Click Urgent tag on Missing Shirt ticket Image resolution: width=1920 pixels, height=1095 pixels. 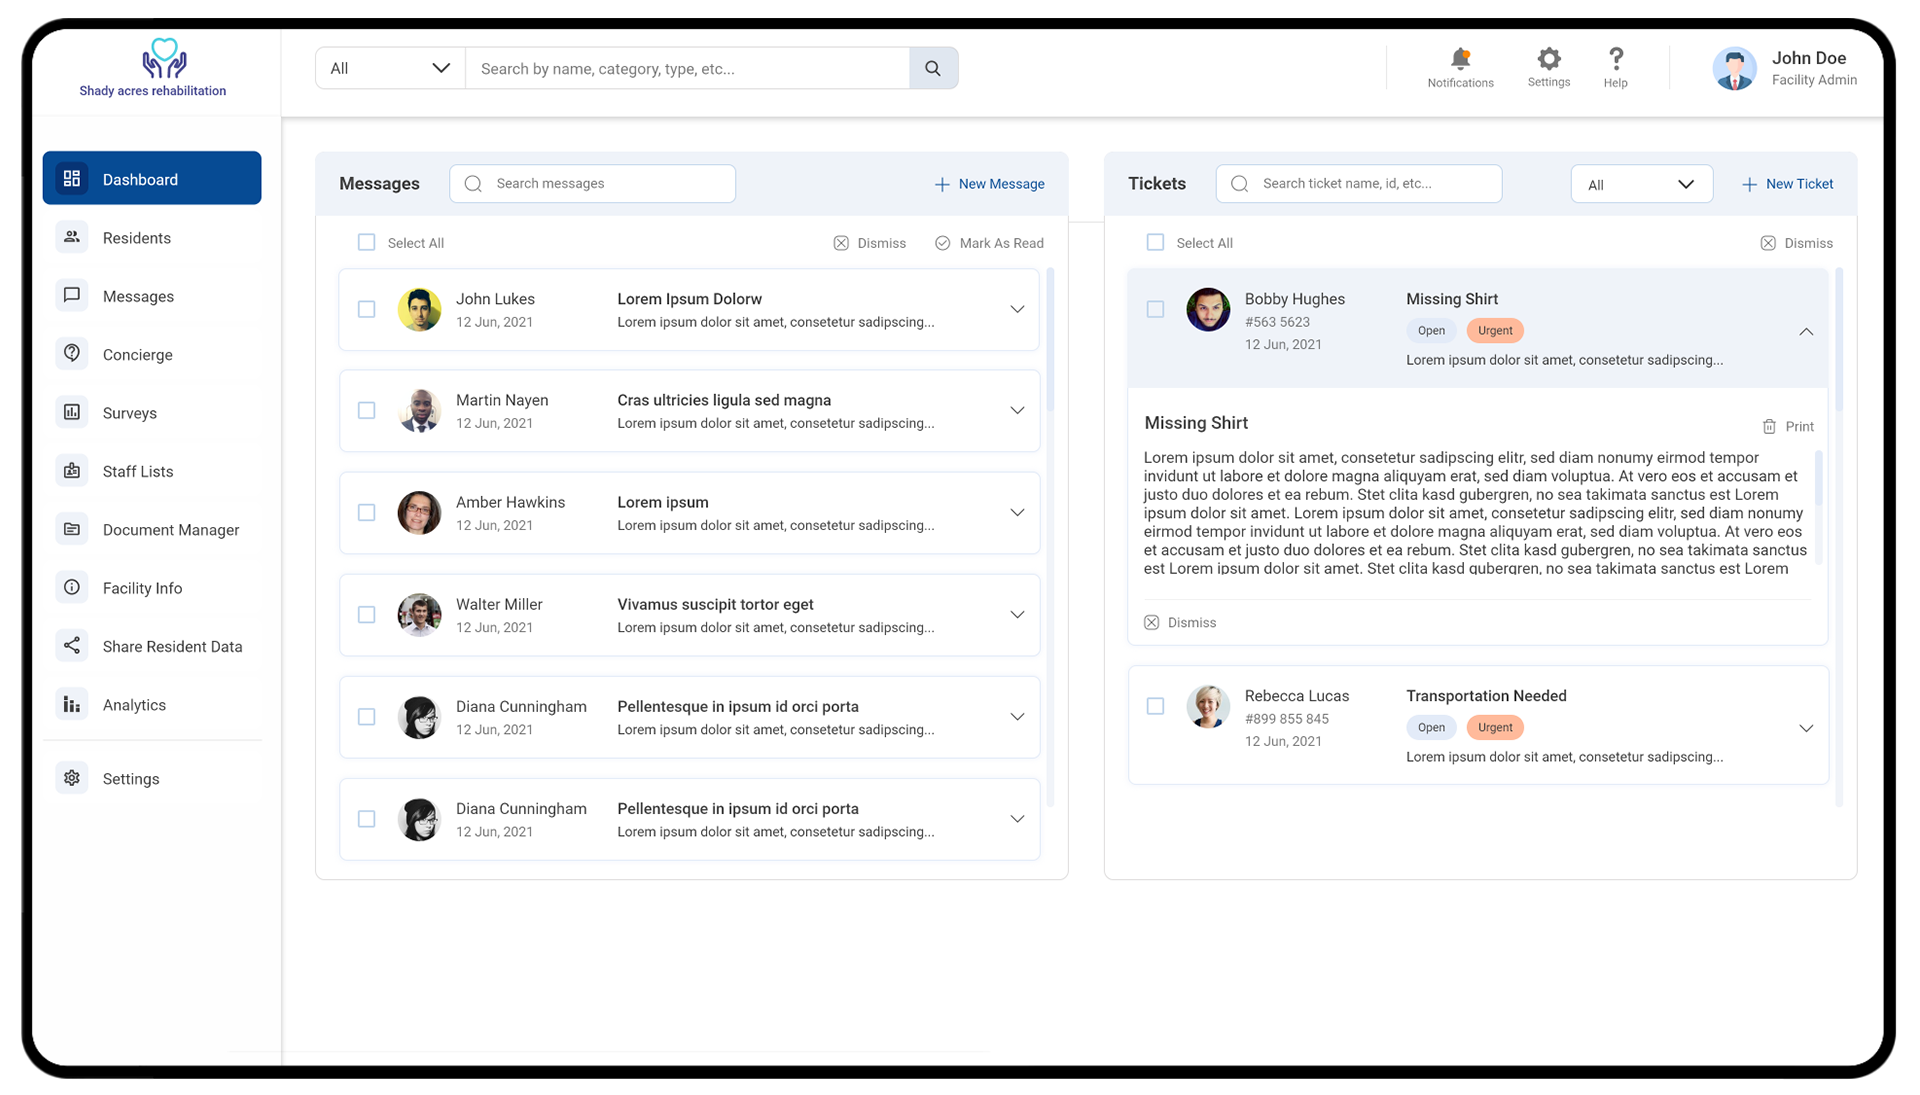point(1495,330)
